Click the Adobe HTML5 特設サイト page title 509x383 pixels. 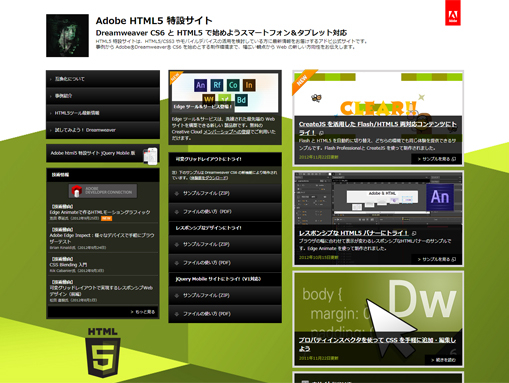coord(154,21)
